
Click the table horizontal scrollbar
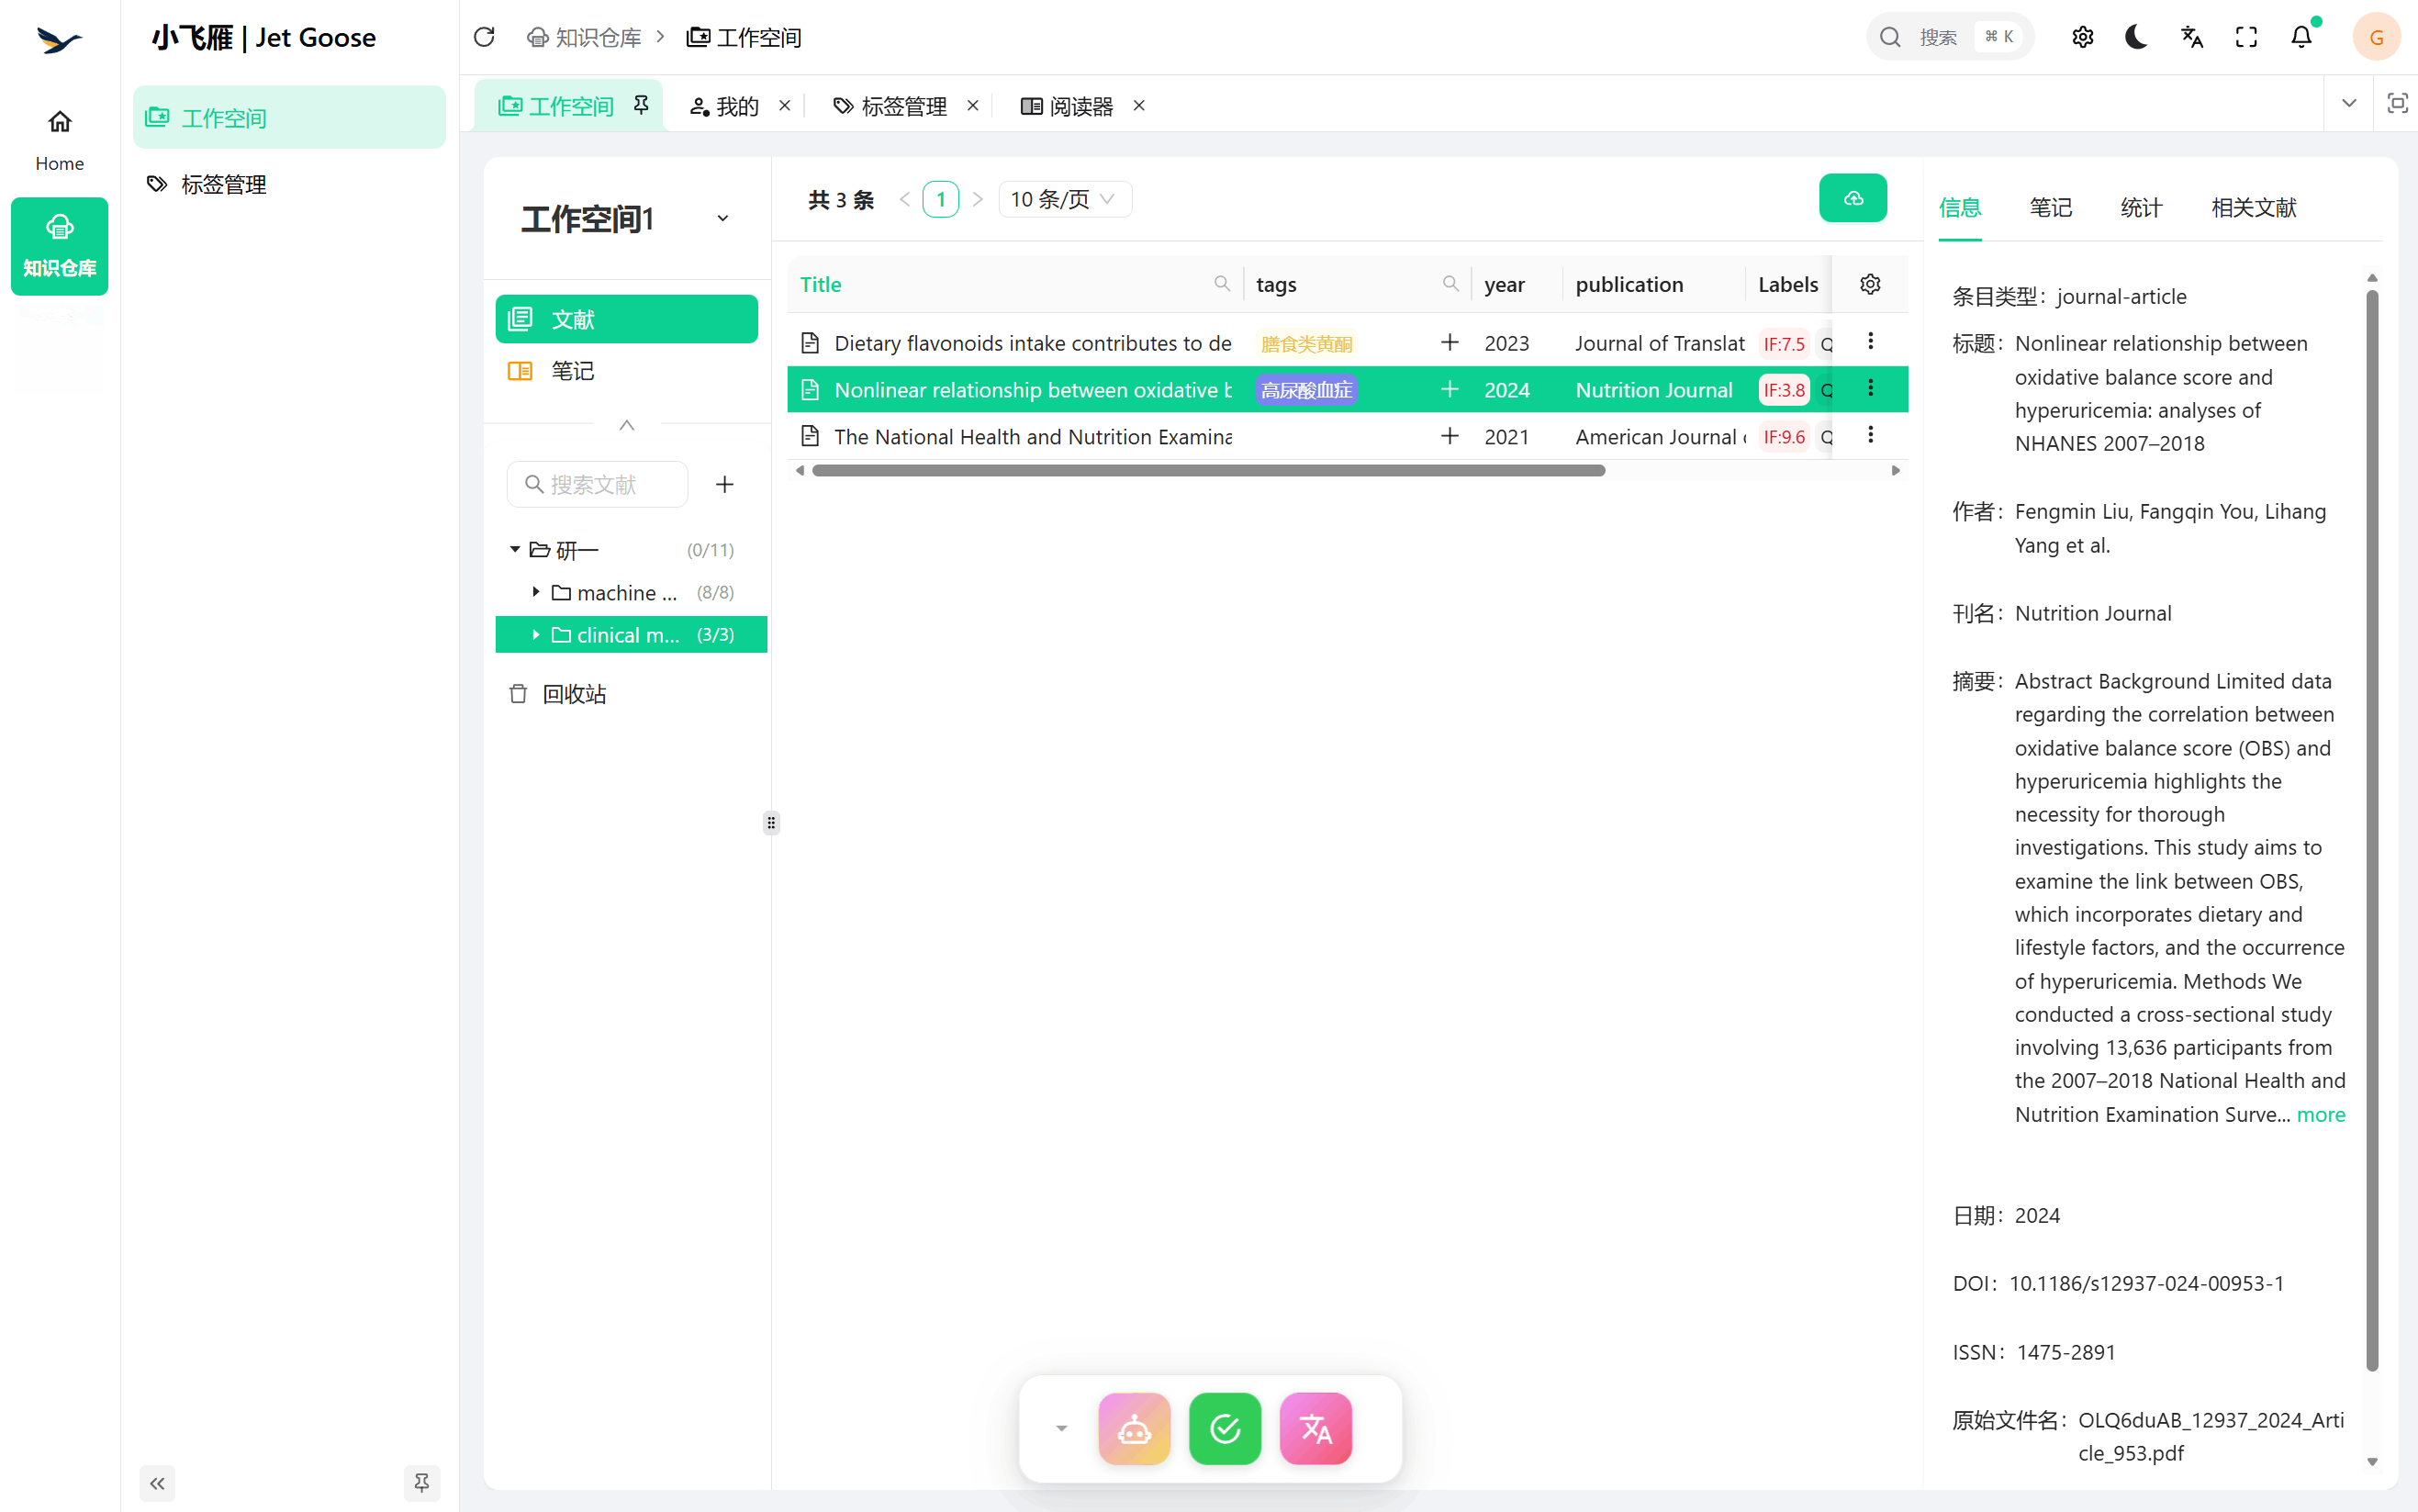(x=1208, y=470)
